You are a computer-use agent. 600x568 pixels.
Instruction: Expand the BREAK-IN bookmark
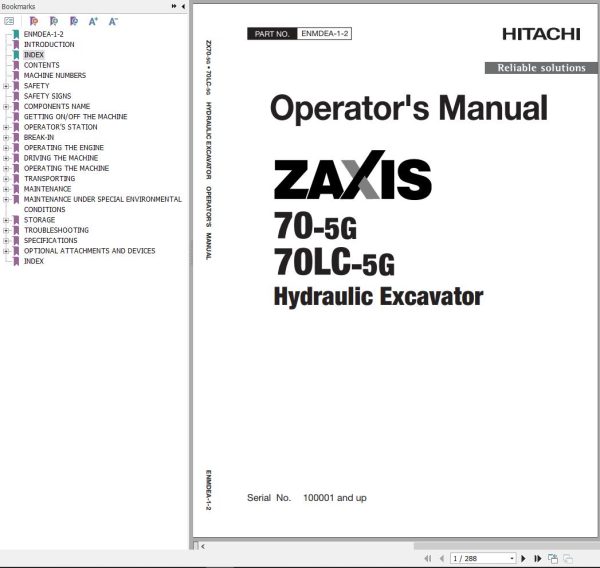(6, 138)
